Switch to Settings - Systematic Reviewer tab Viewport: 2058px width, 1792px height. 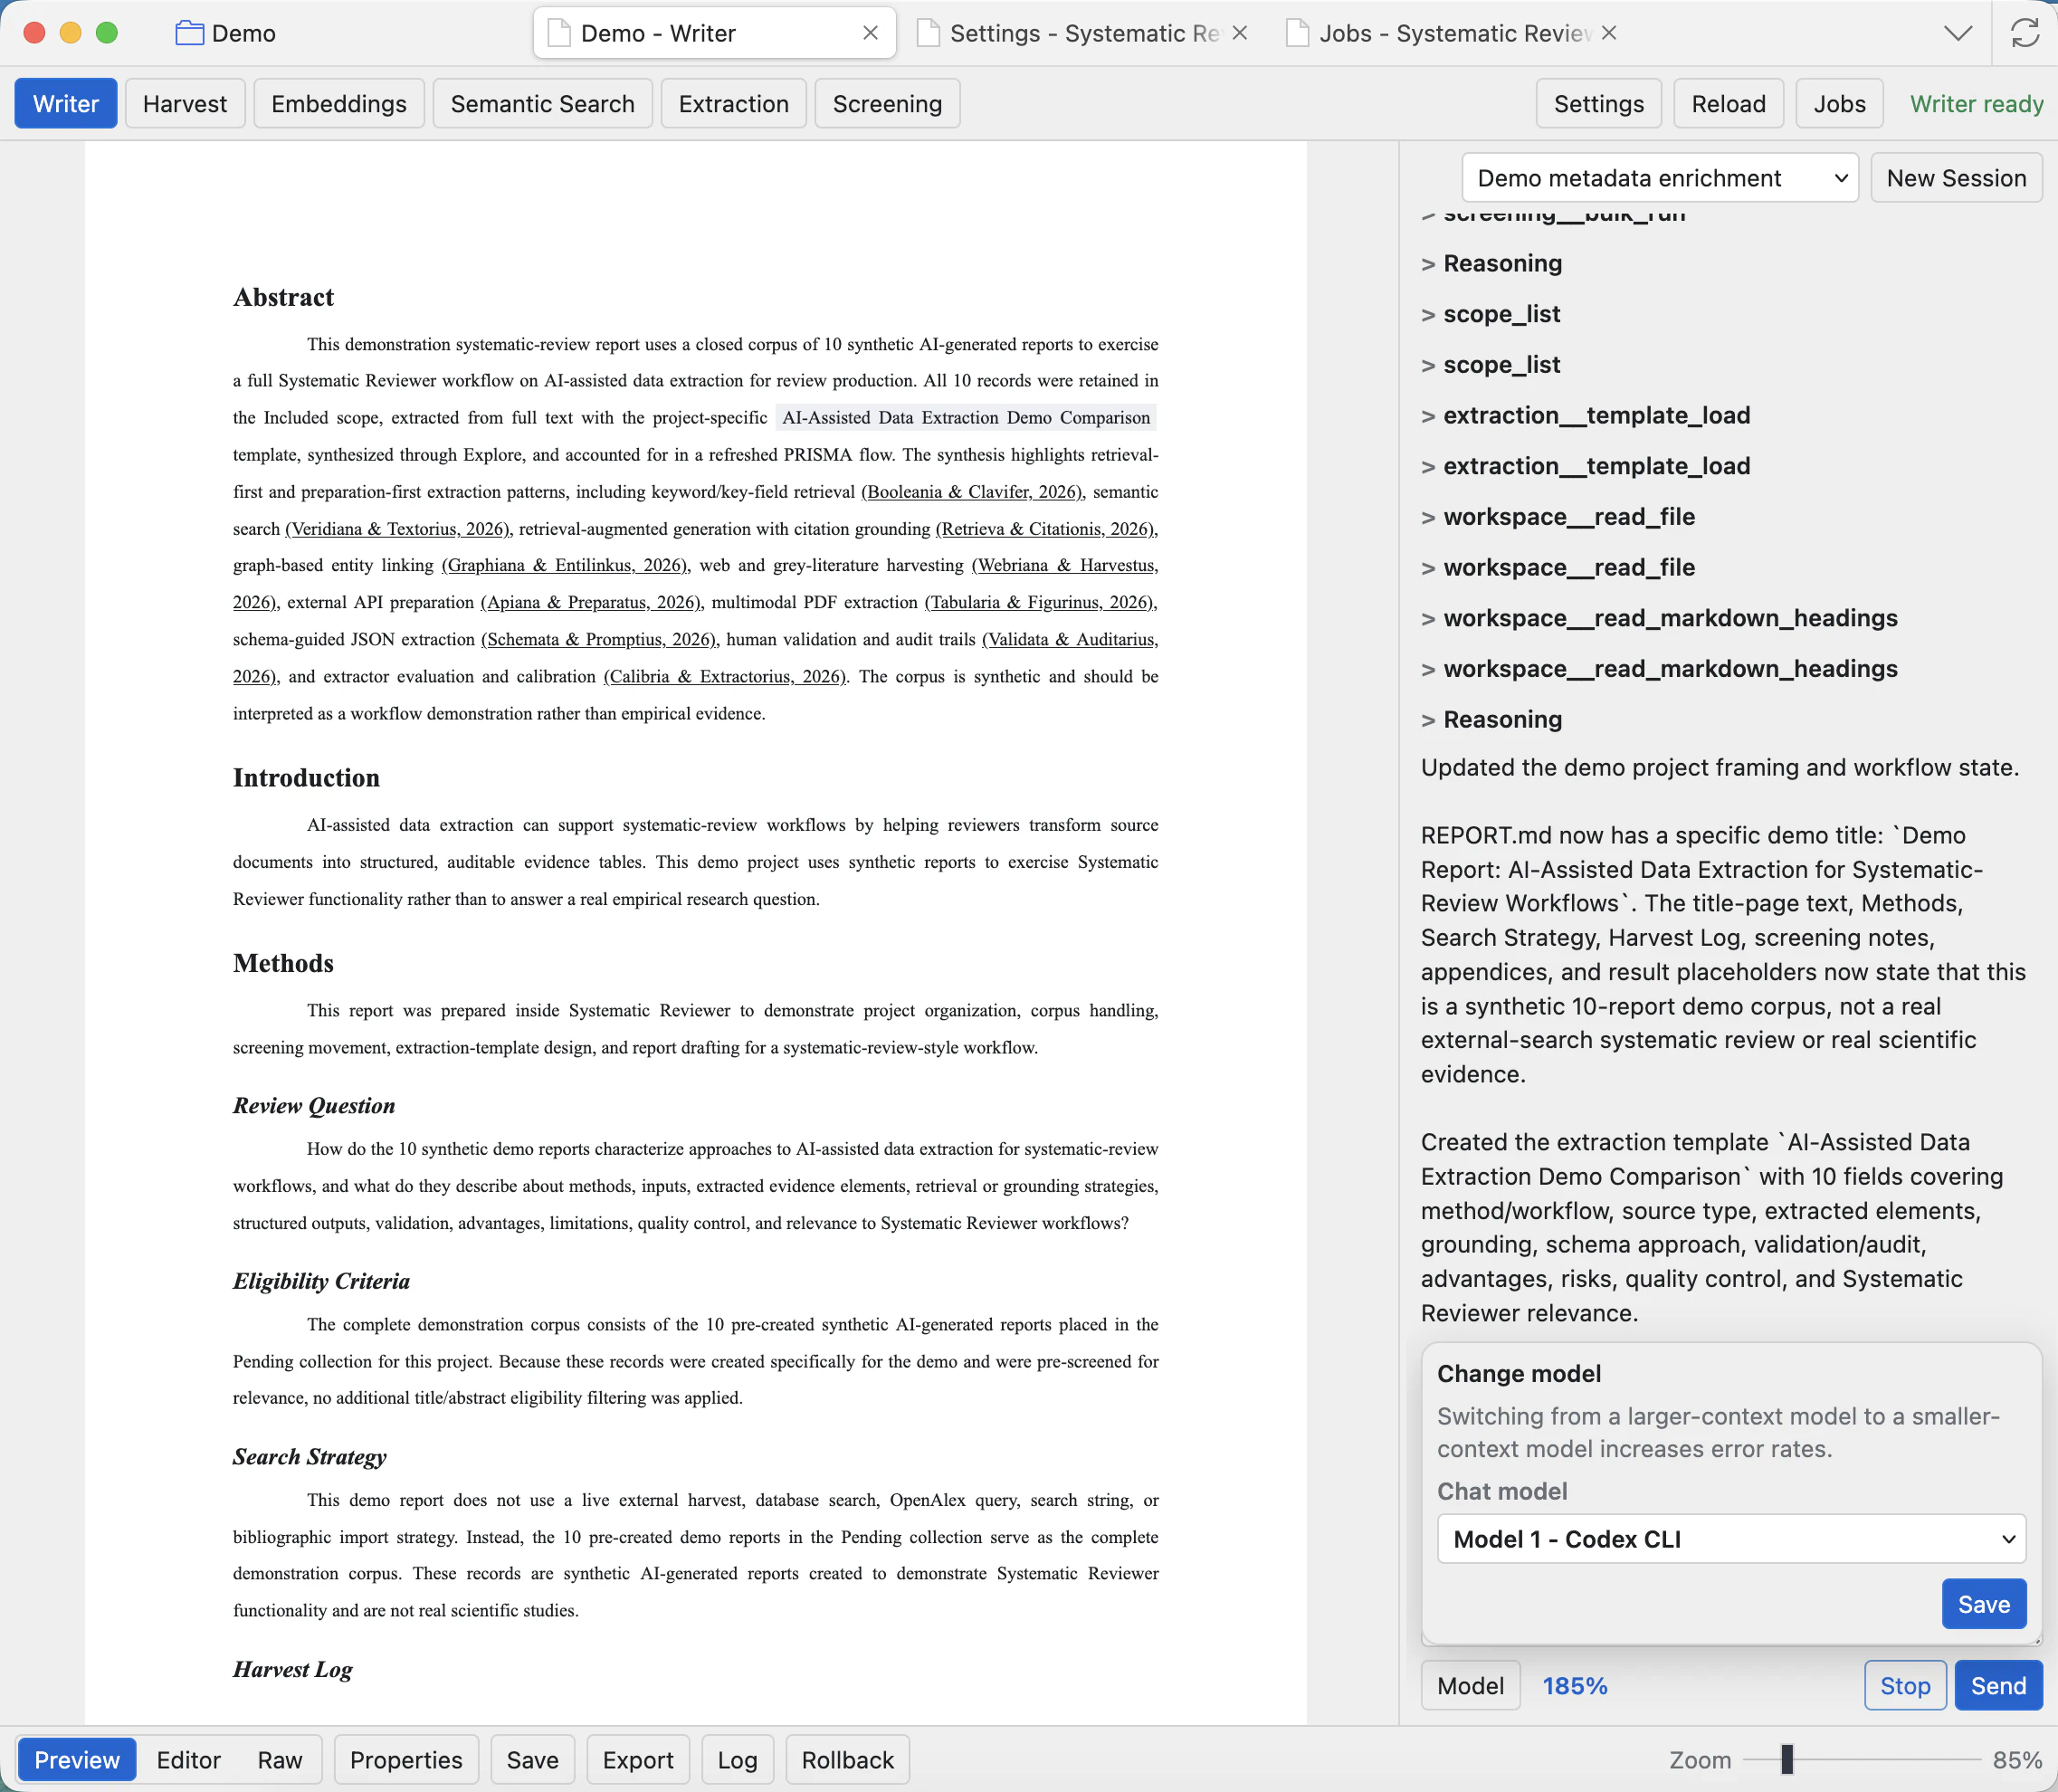click(1083, 33)
